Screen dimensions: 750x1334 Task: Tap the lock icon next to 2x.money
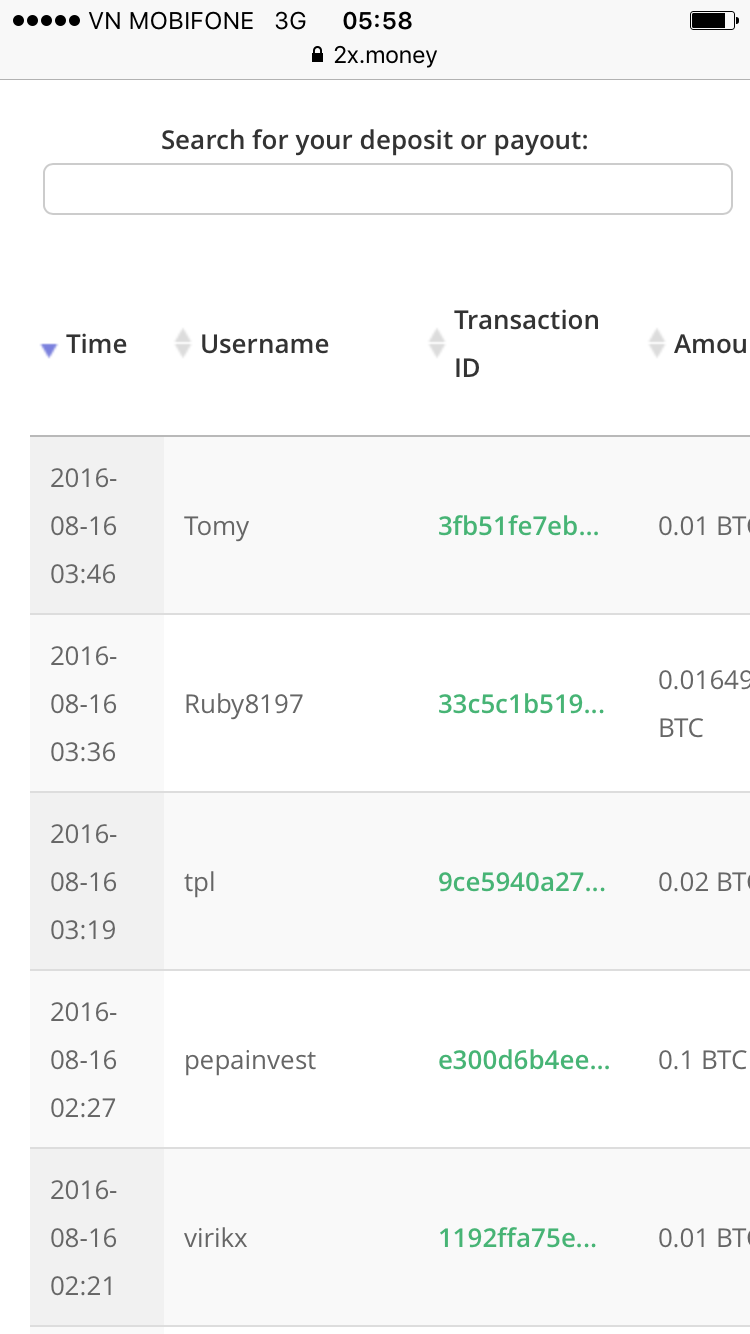(319, 55)
